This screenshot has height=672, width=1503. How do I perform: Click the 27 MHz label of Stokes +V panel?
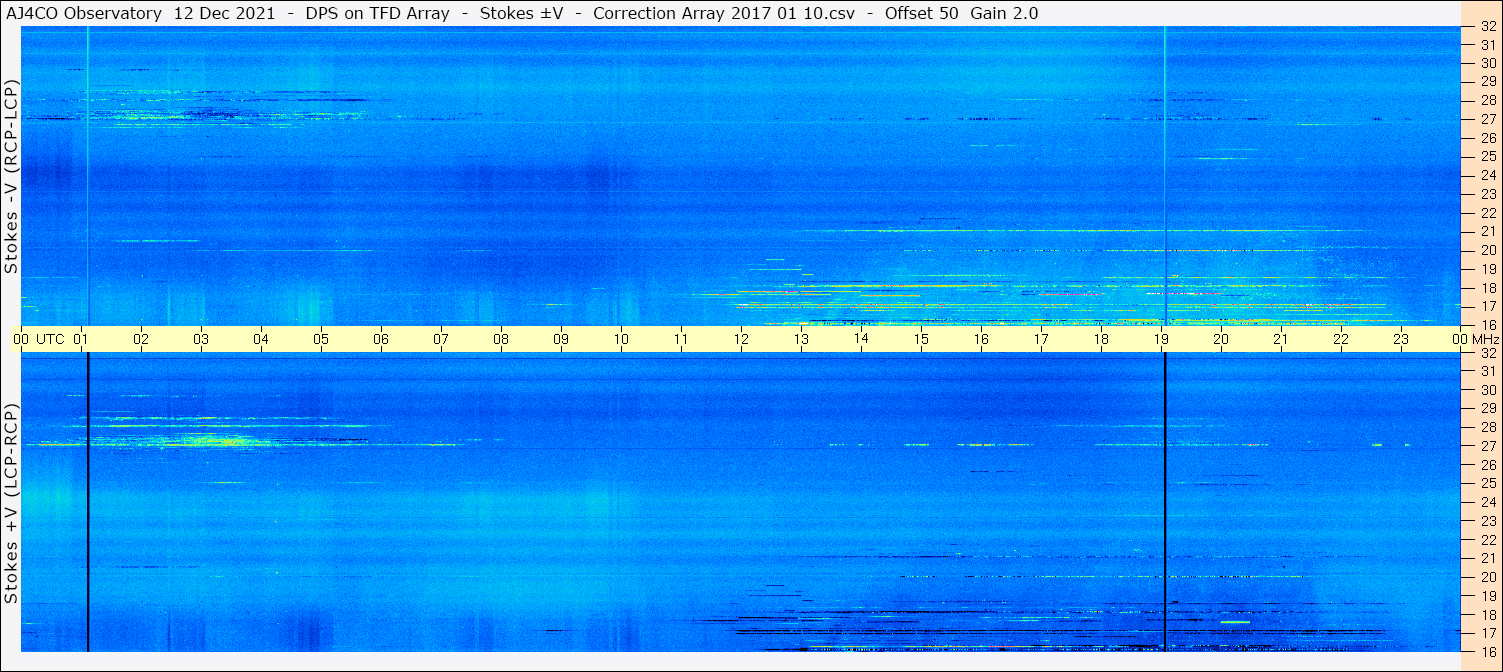tap(1488, 446)
